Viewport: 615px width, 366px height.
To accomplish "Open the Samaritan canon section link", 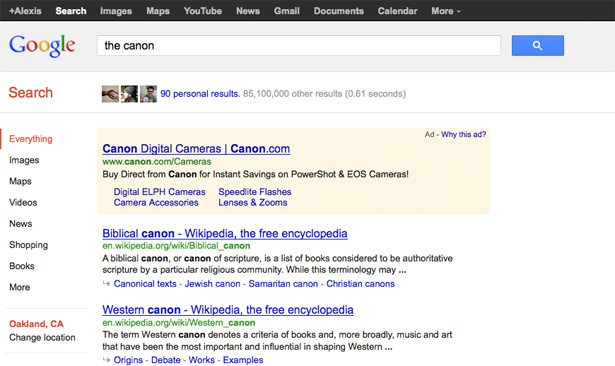I will pos(283,284).
